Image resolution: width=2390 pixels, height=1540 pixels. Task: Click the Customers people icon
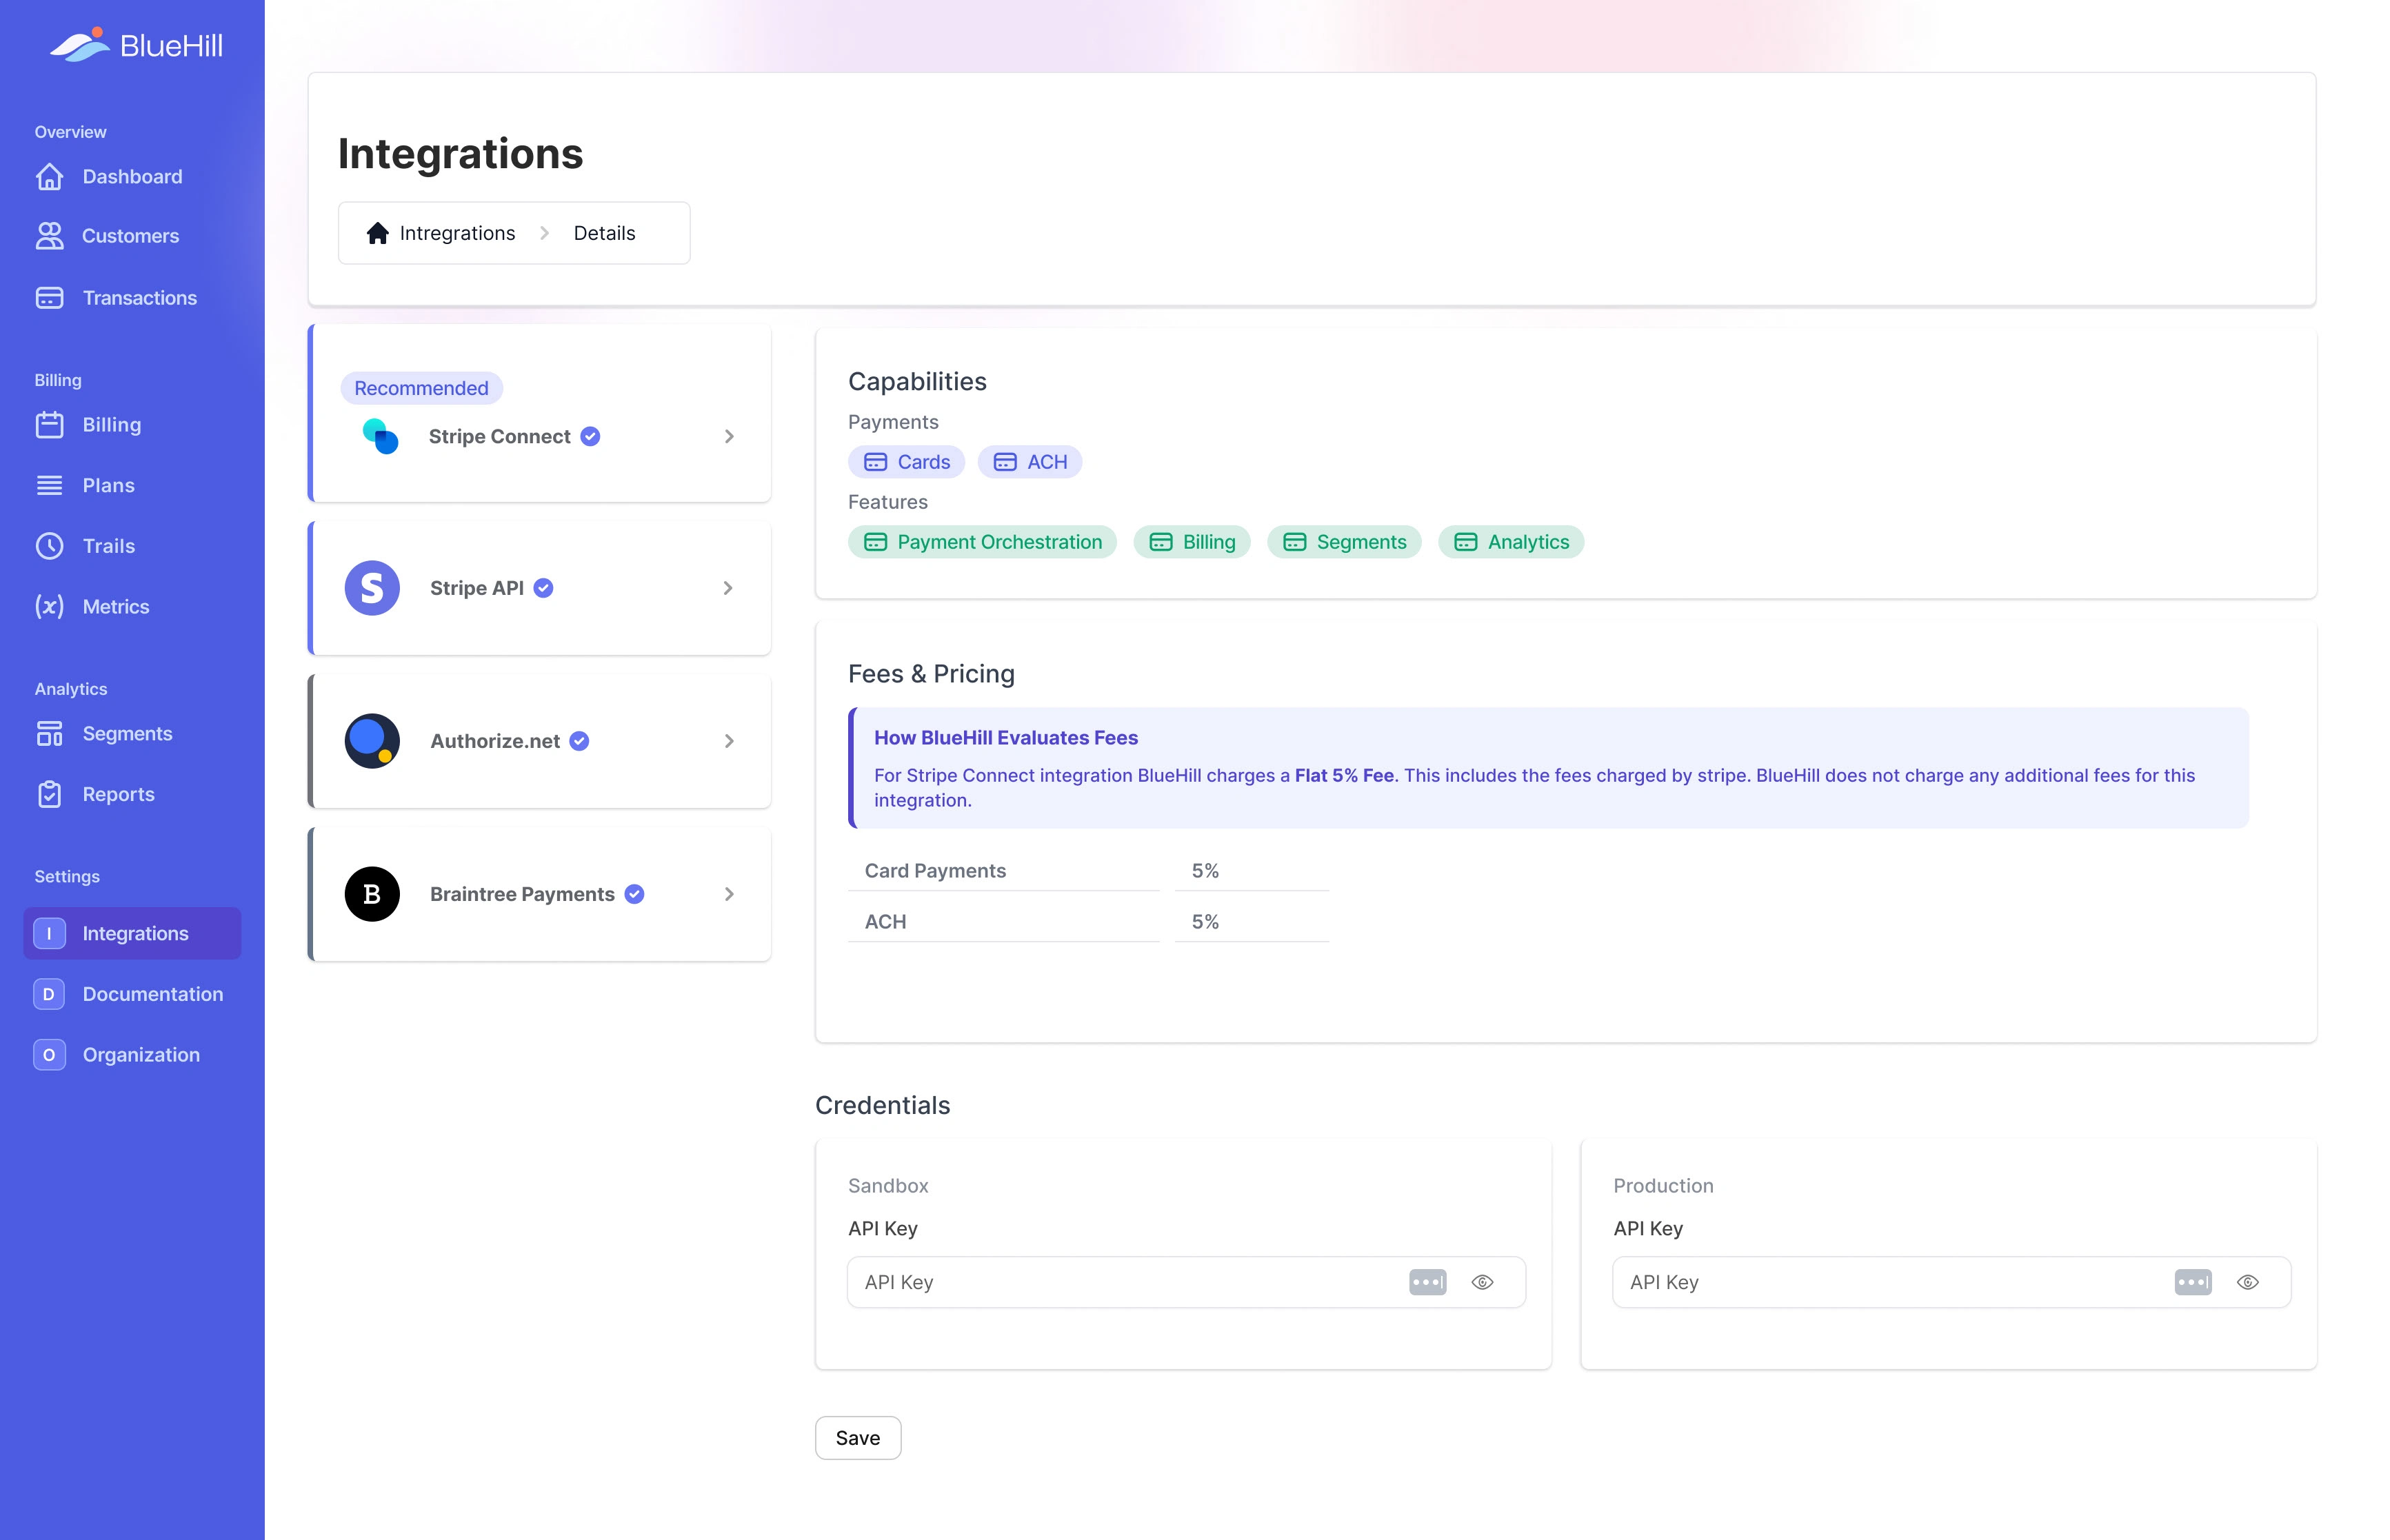click(49, 236)
